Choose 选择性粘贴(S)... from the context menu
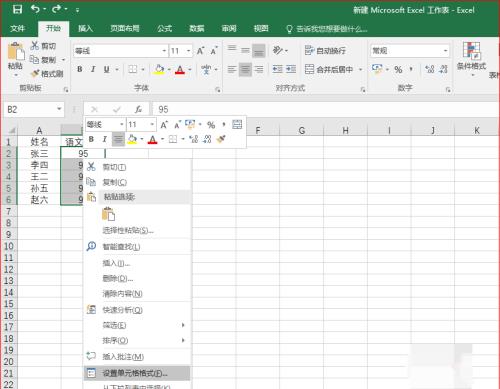Viewport: 500px width, 389px height. pyautogui.click(x=137, y=230)
